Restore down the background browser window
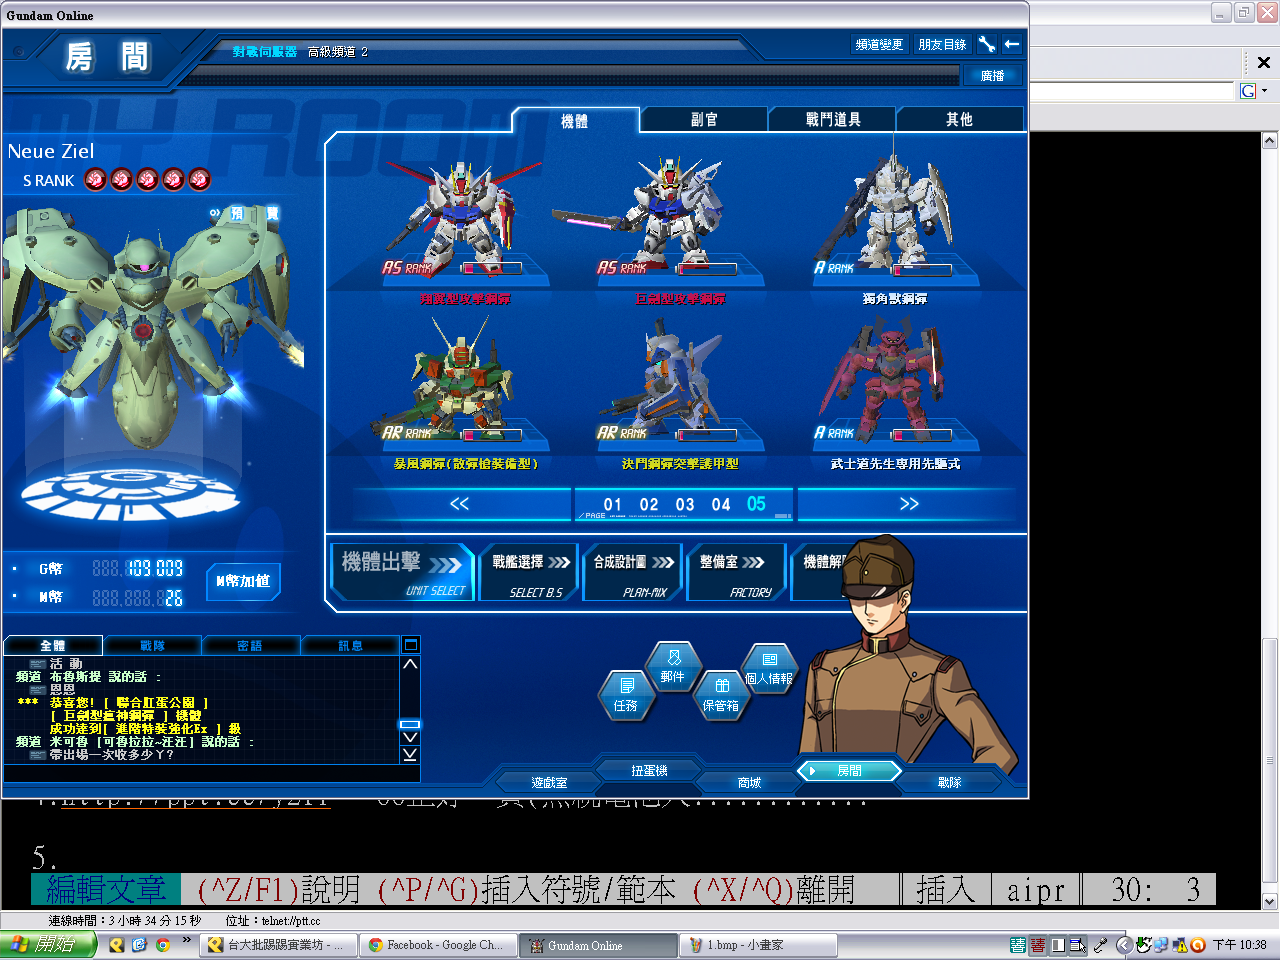This screenshot has height=960, width=1280. tap(1244, 12)
